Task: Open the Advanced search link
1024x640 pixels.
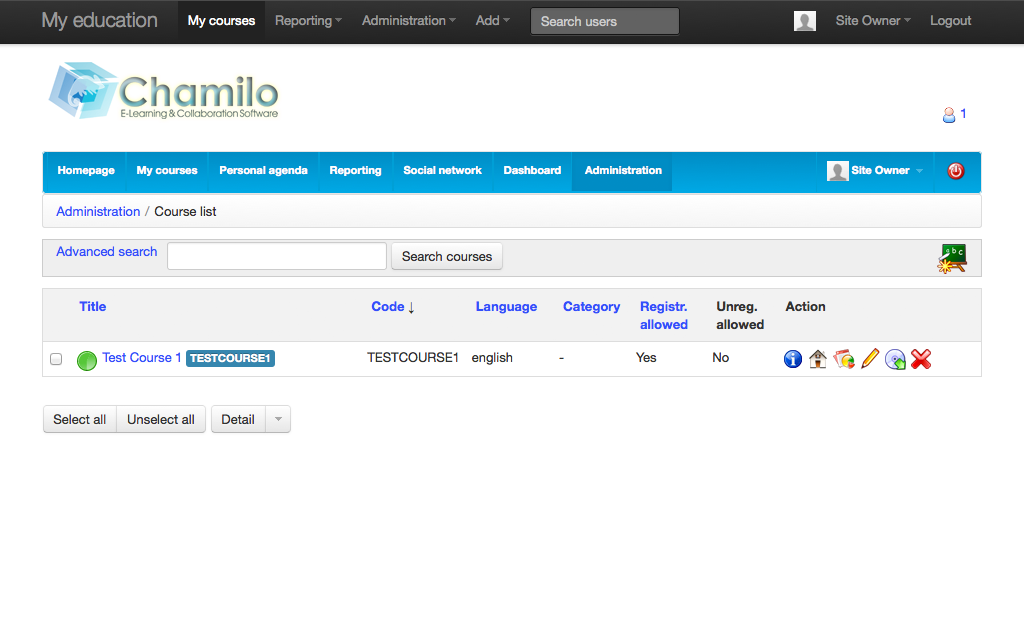Action: pyautogui.click(x=106, y=252)
